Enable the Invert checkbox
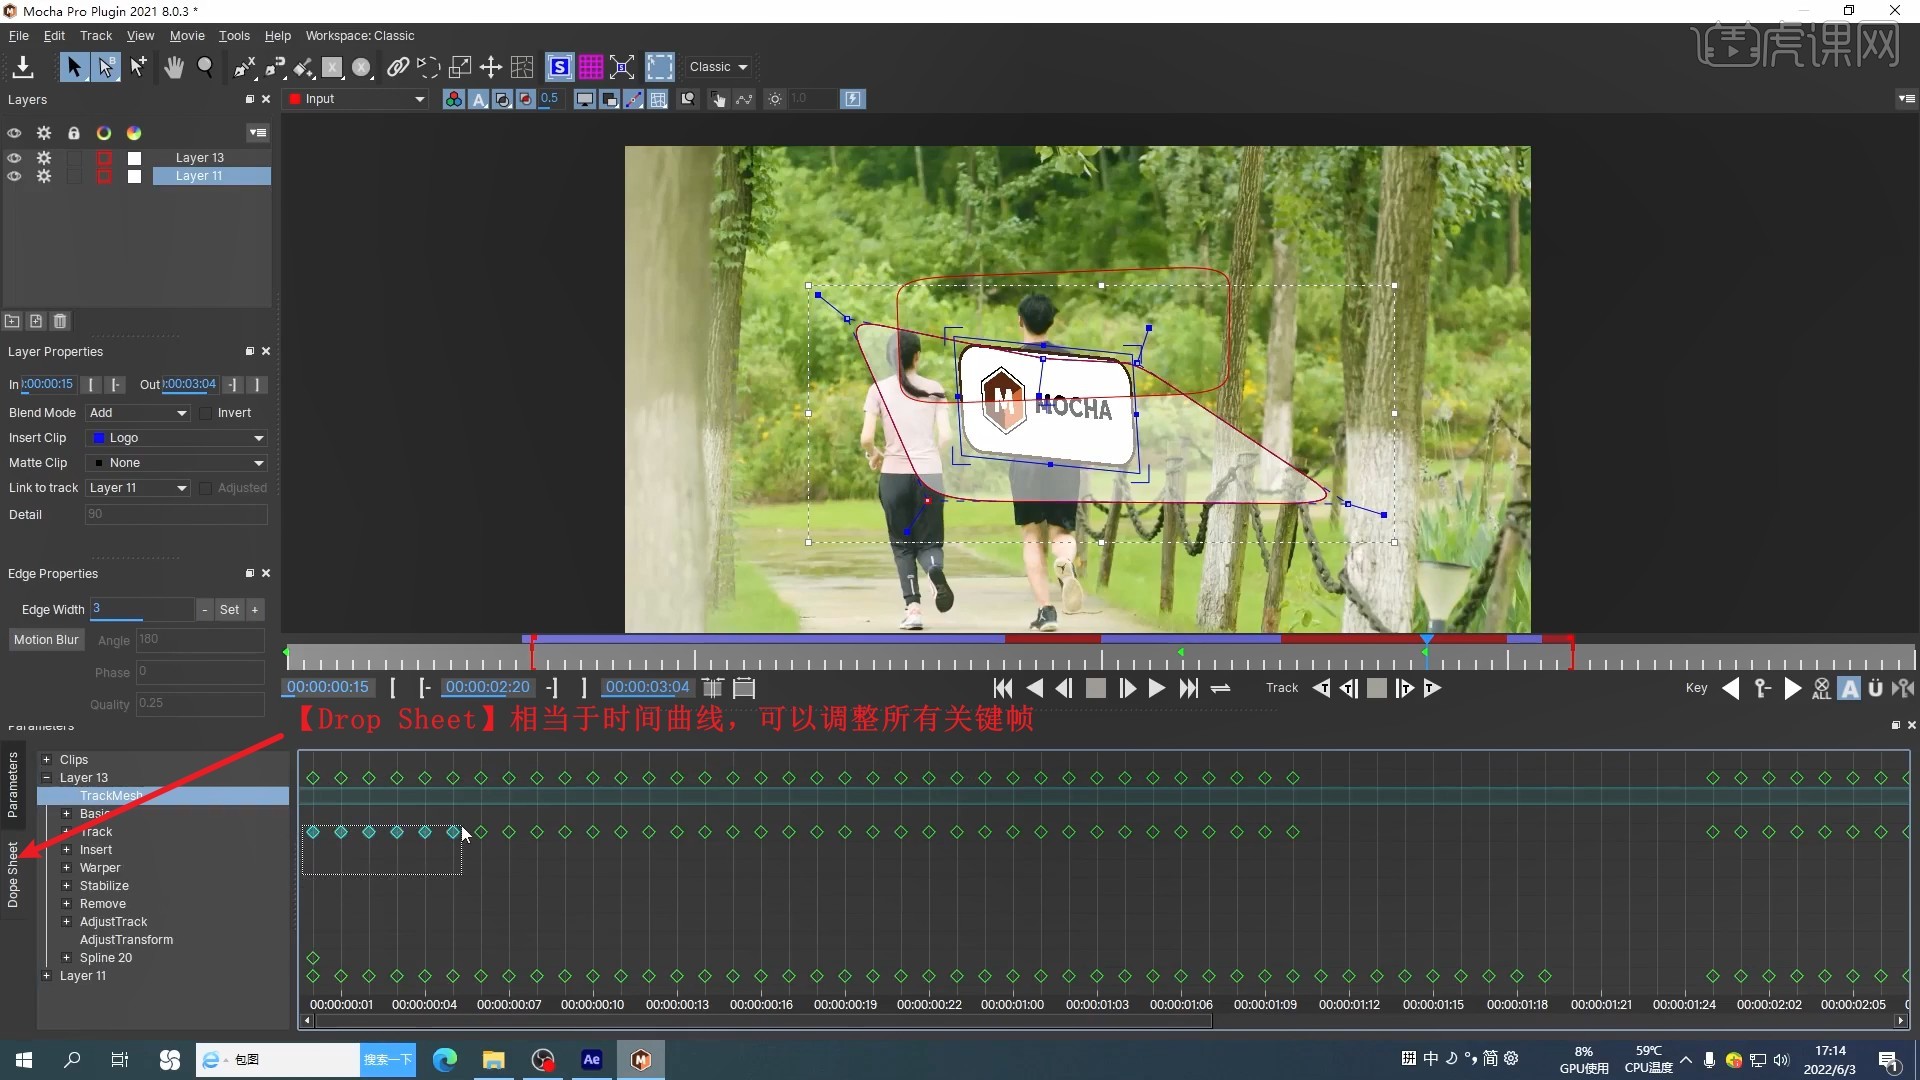Screen dimensions: 1920x1080 coord(206,413)
